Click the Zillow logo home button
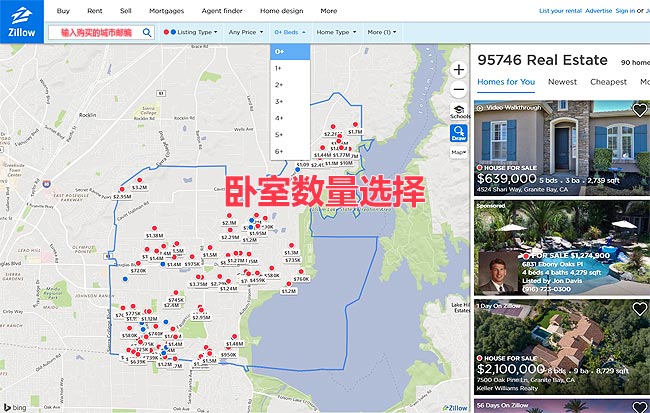This screenshot has width=650, height=413. point(22,22)
